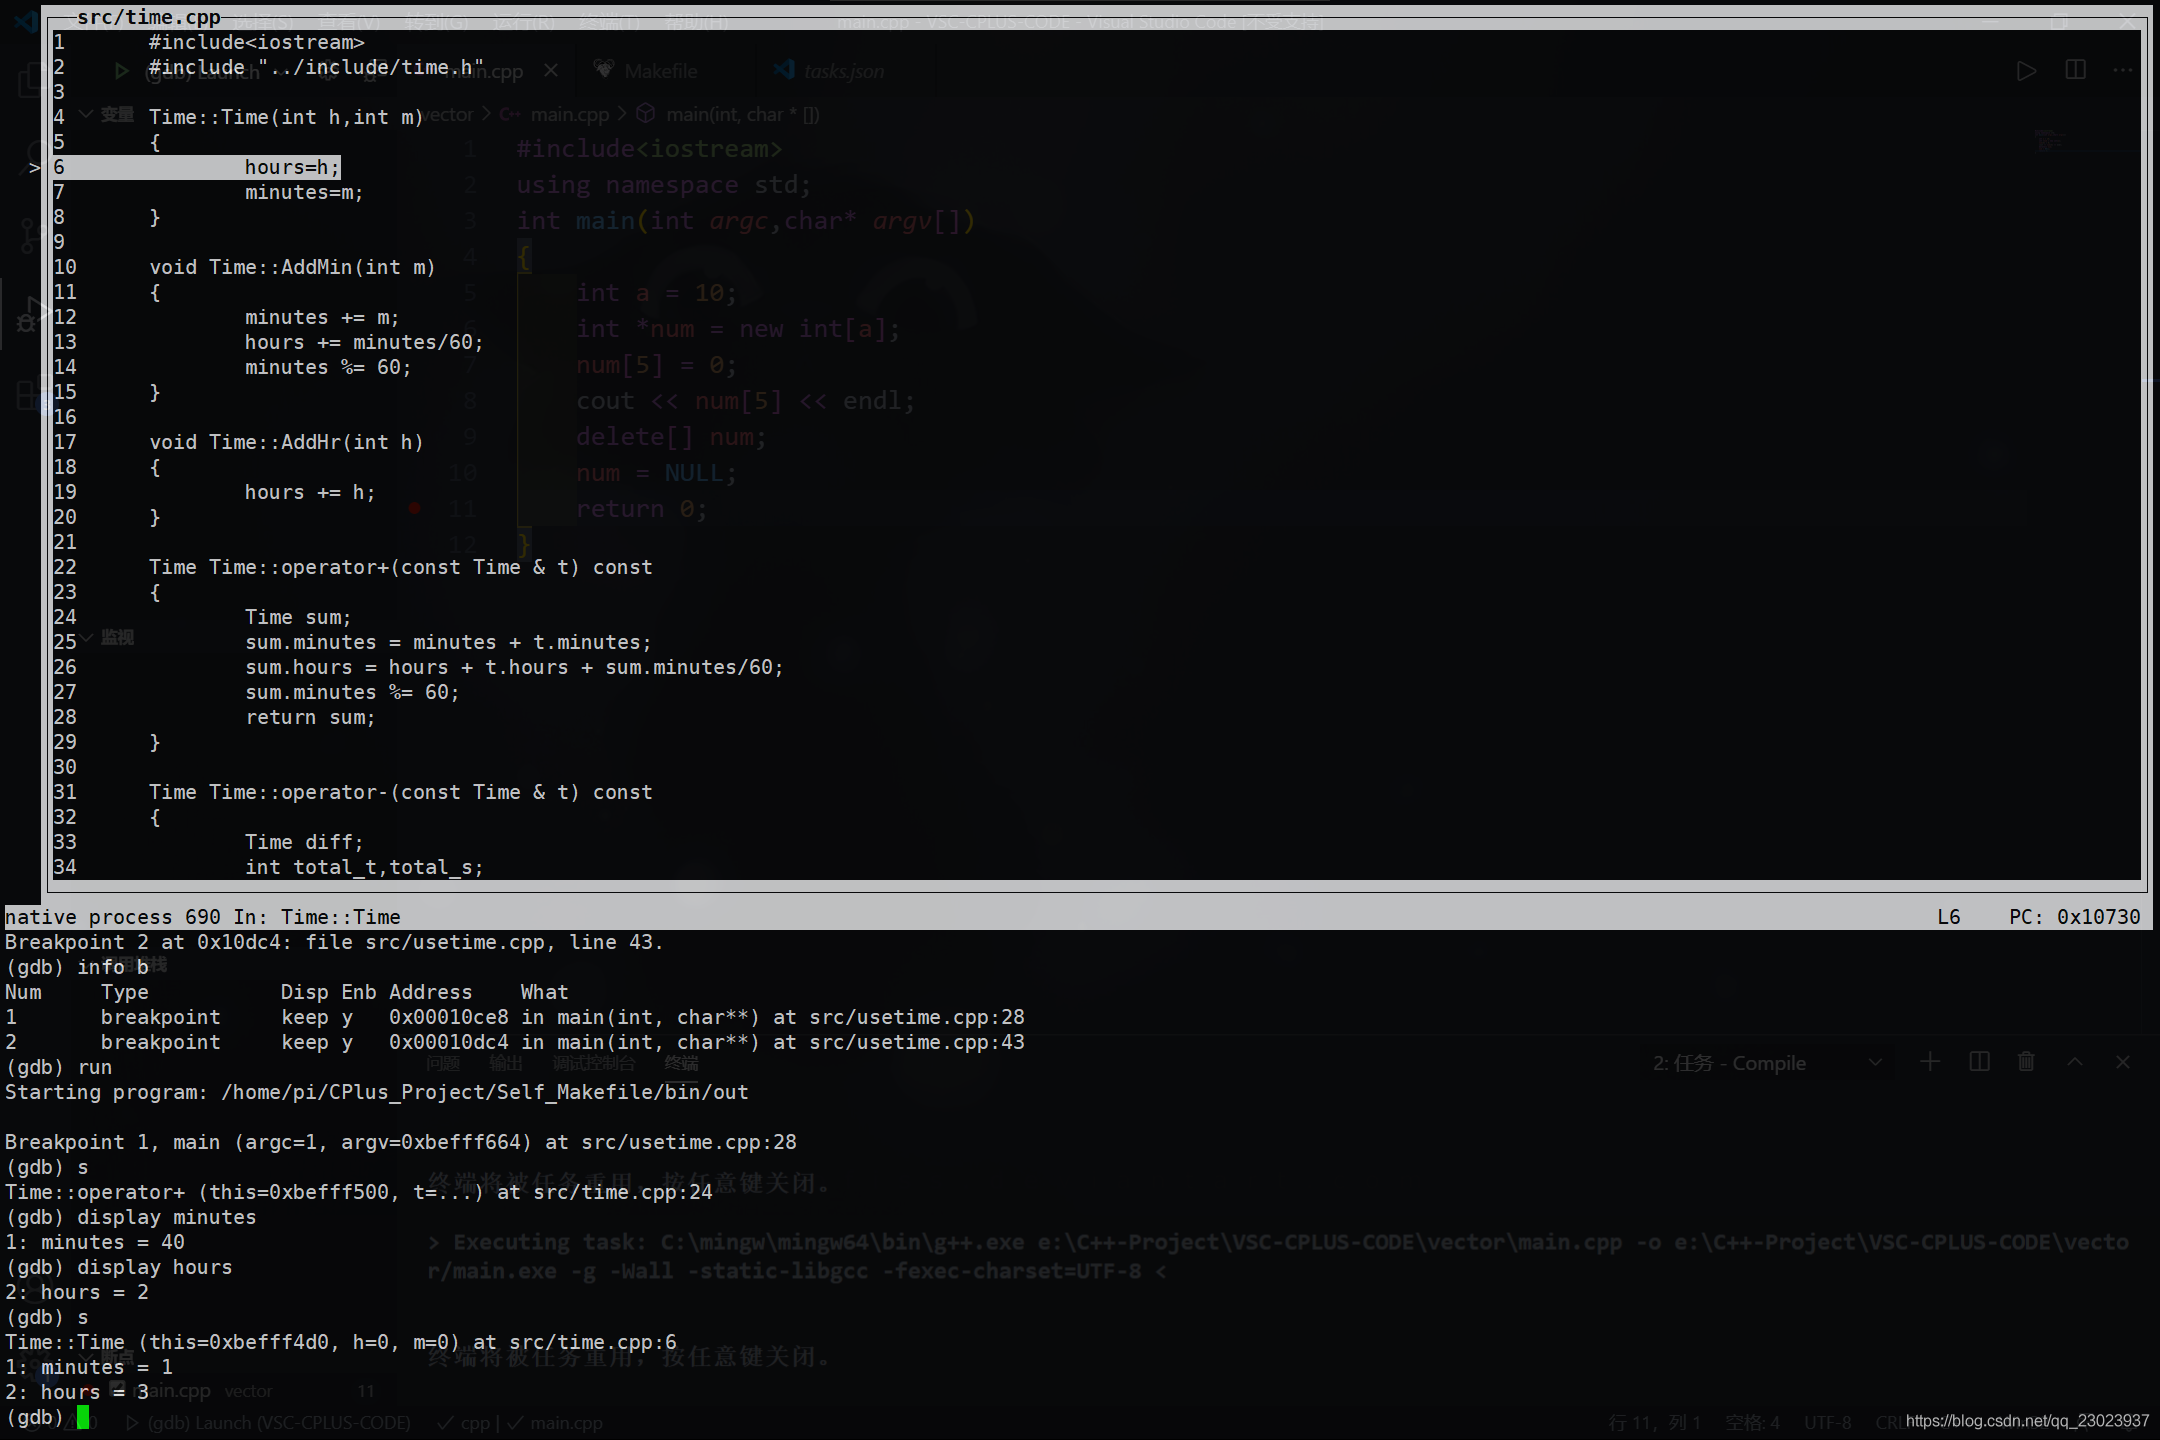Maximize the panel with the up chevron

[x=2075, y=1062]
